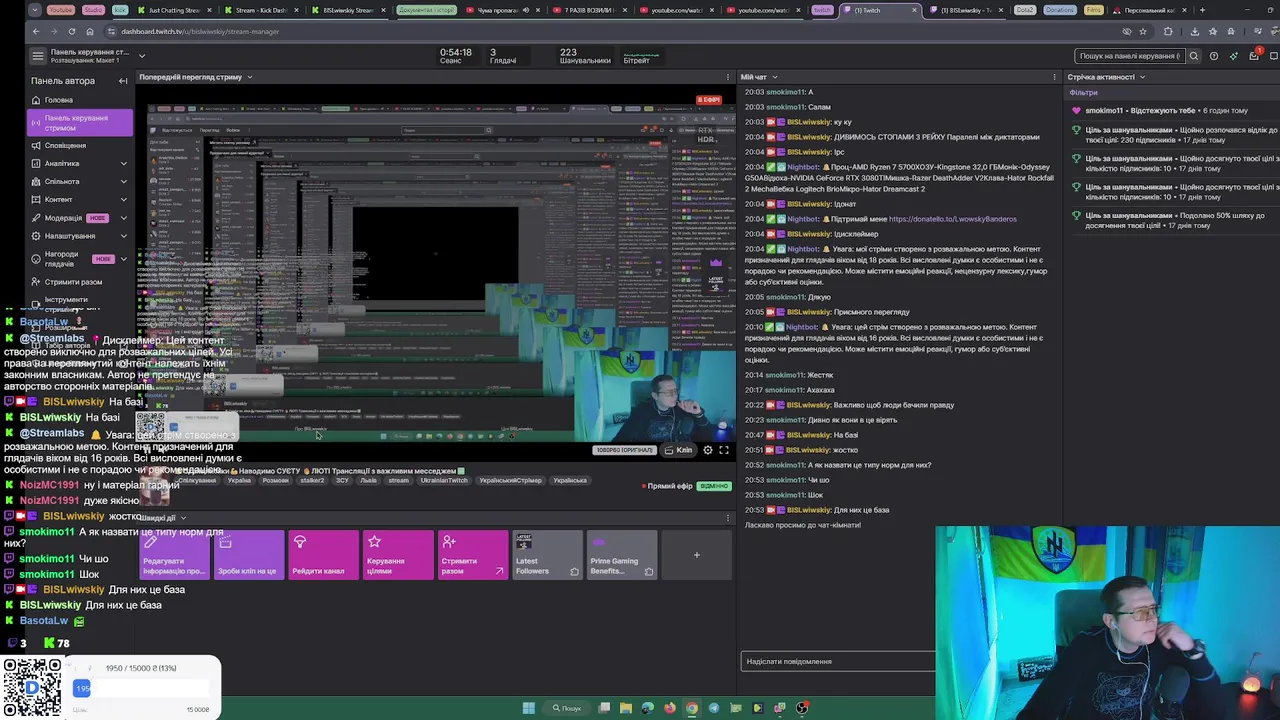Image resolution: width=1280 pixels, height=720 pixels.
Task: Click the ВІДМІННО connection status badge
Action: point(714,486)
